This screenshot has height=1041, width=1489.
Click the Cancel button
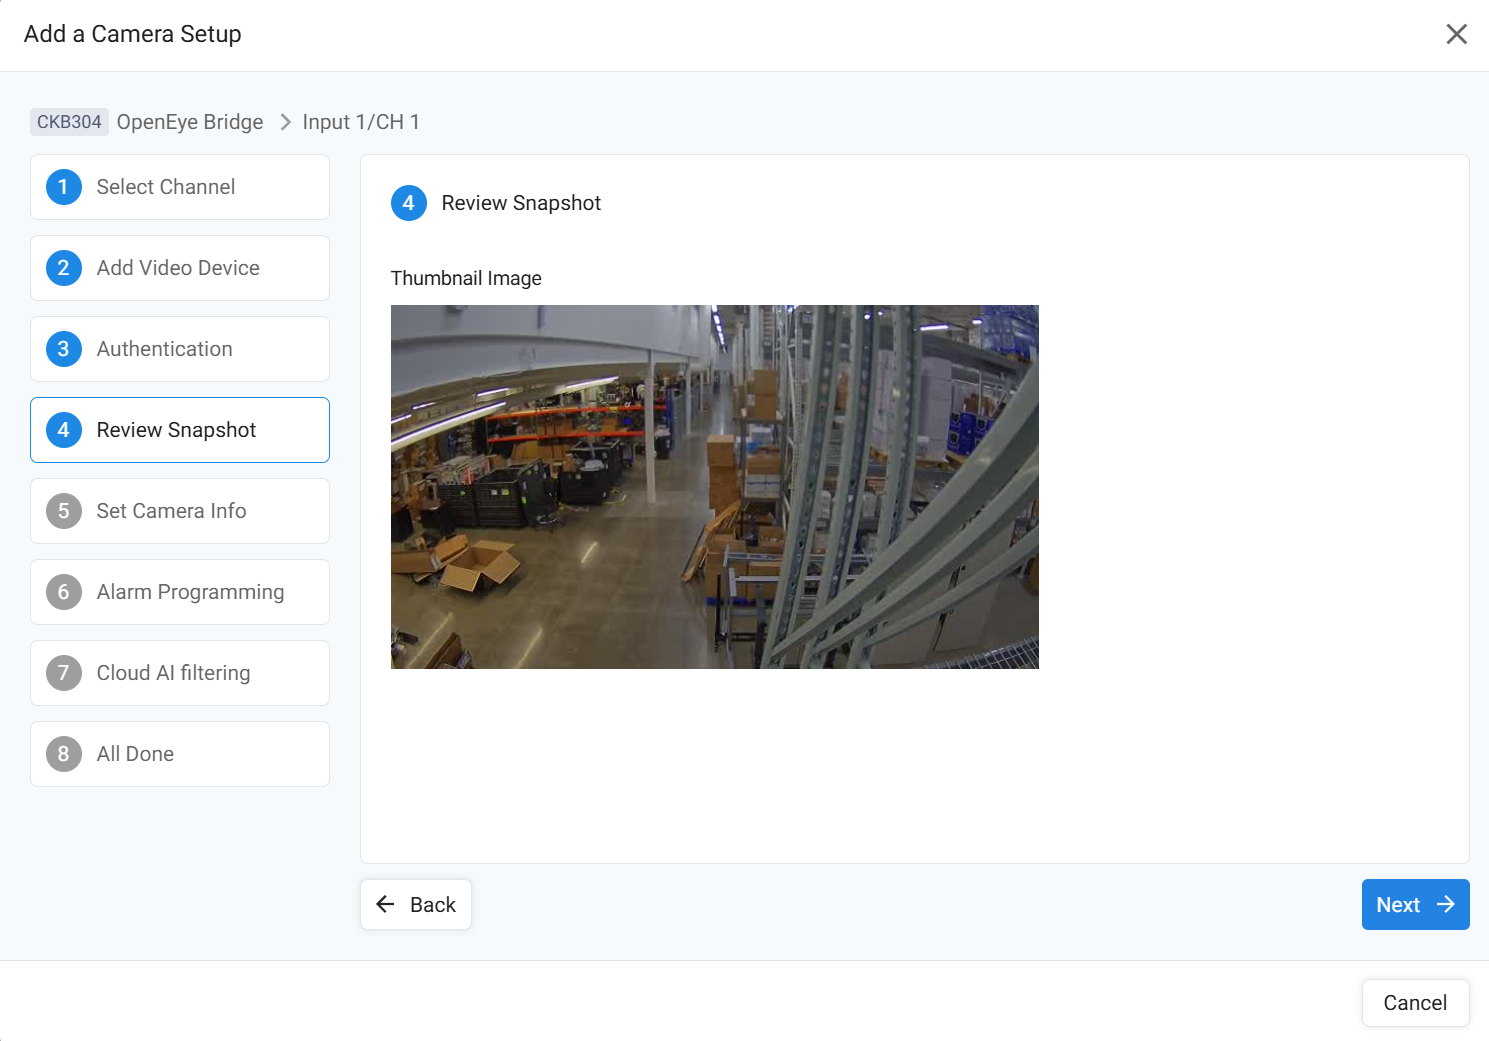[x=1414, y=1003]
